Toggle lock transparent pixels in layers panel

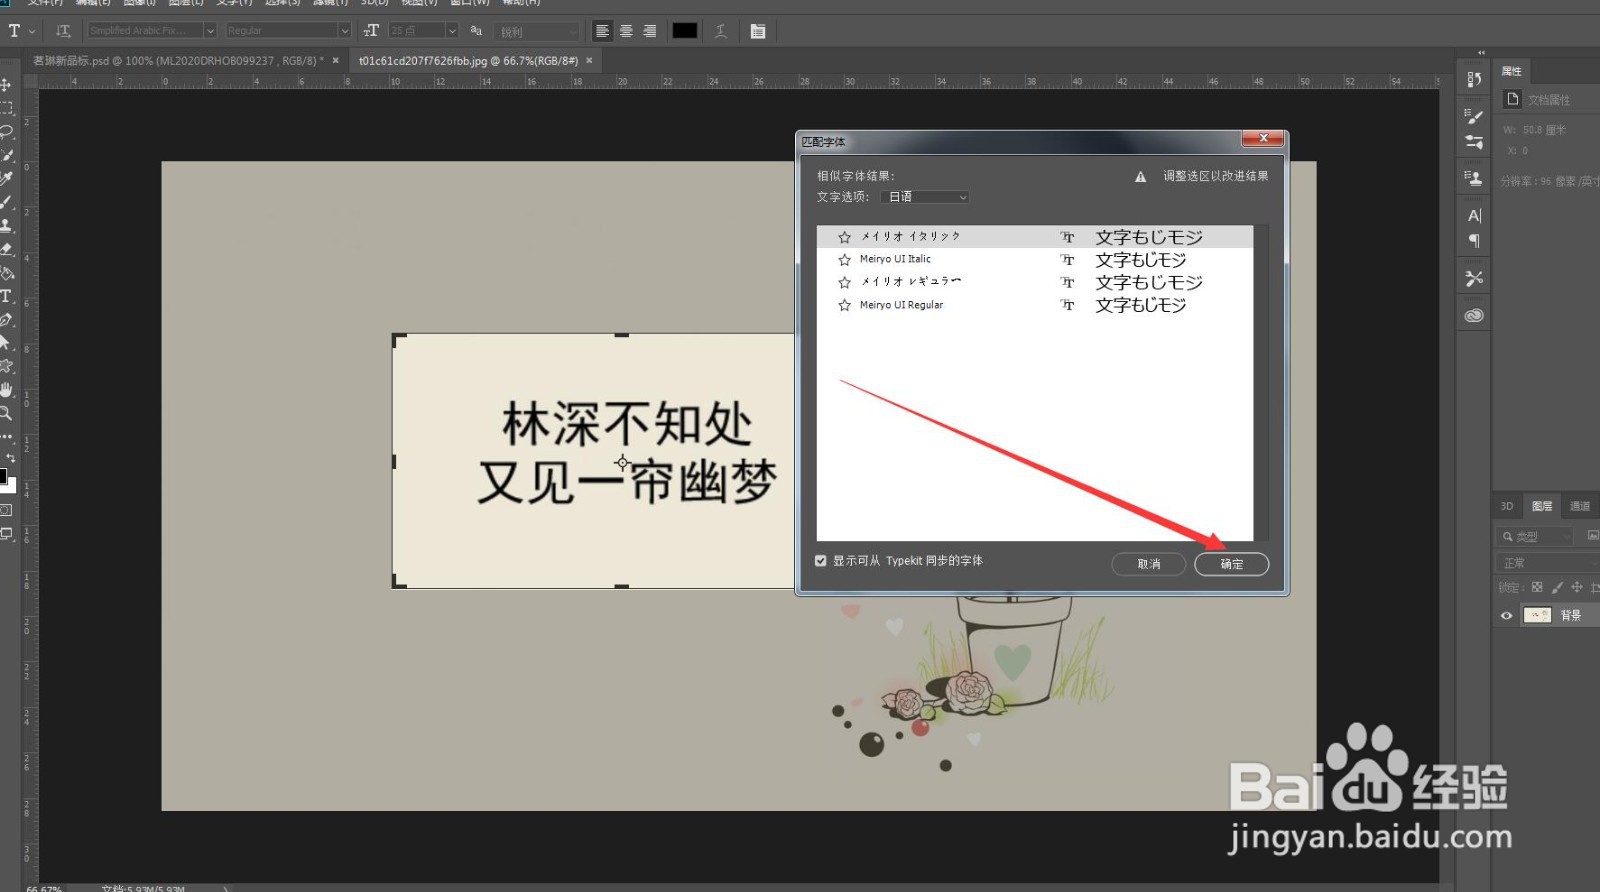[1537, 587]
